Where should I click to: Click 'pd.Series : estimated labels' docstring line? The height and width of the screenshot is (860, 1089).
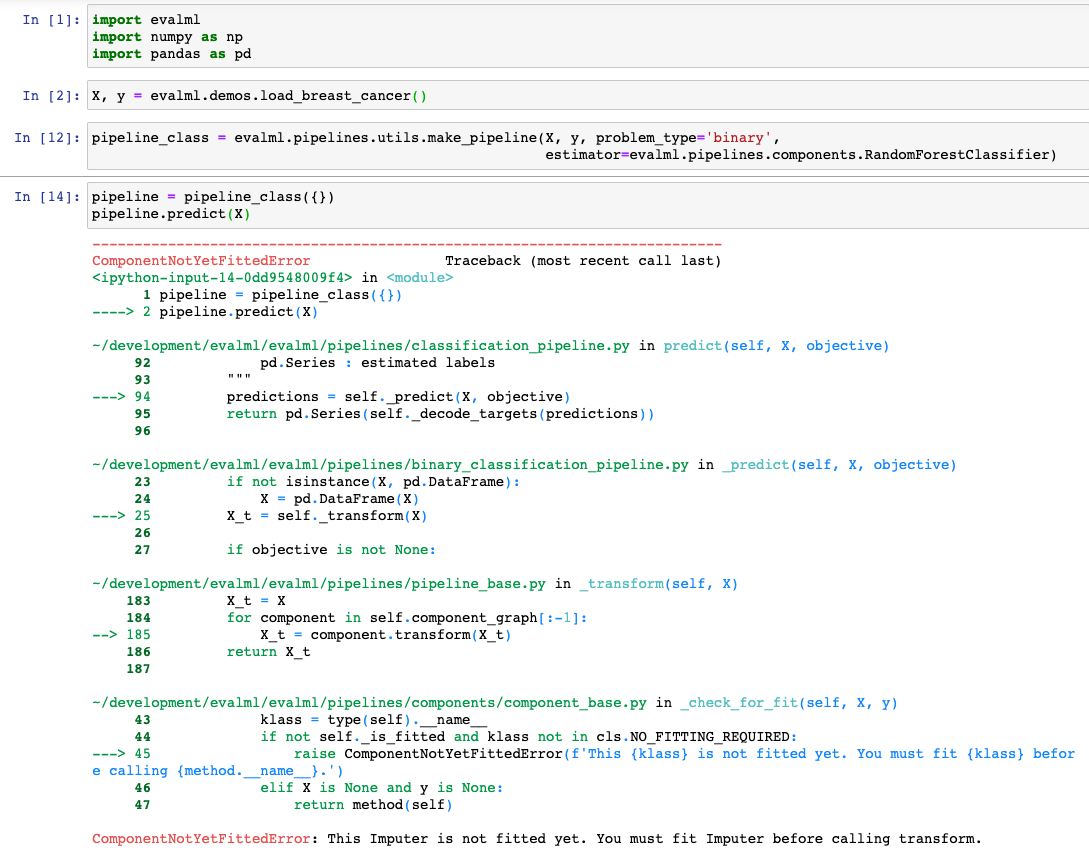coord(378,363)
